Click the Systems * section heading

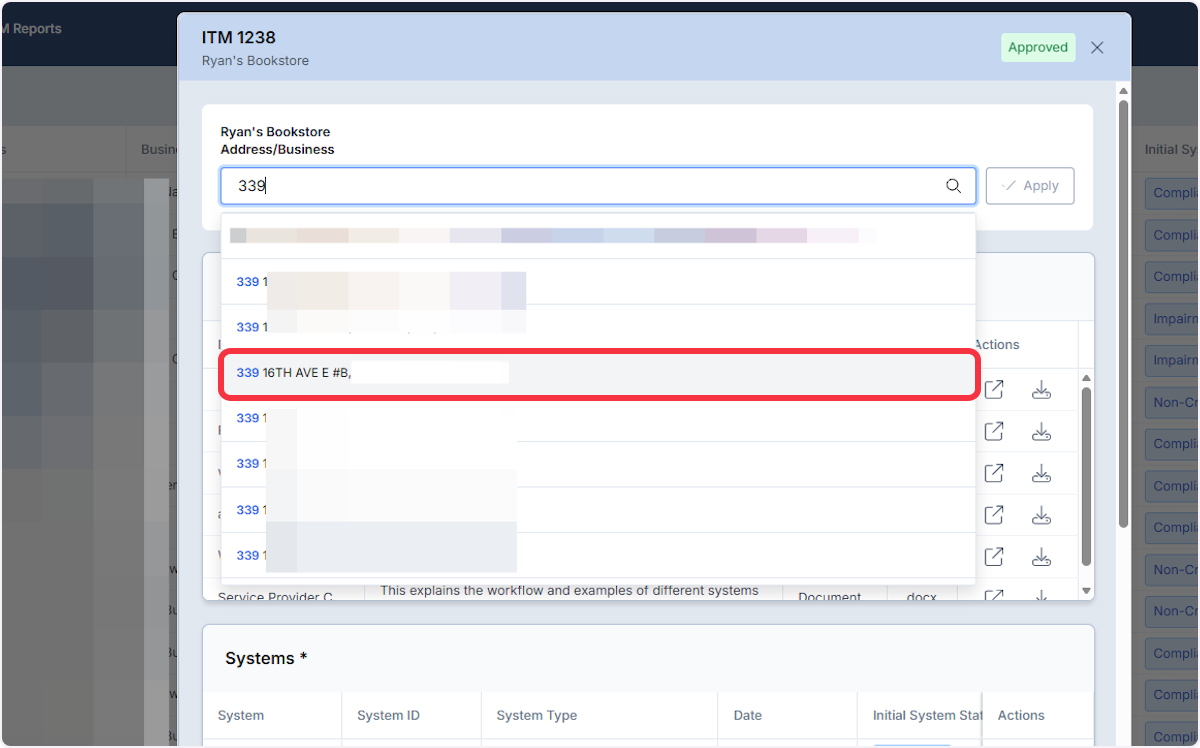[266, 659]
